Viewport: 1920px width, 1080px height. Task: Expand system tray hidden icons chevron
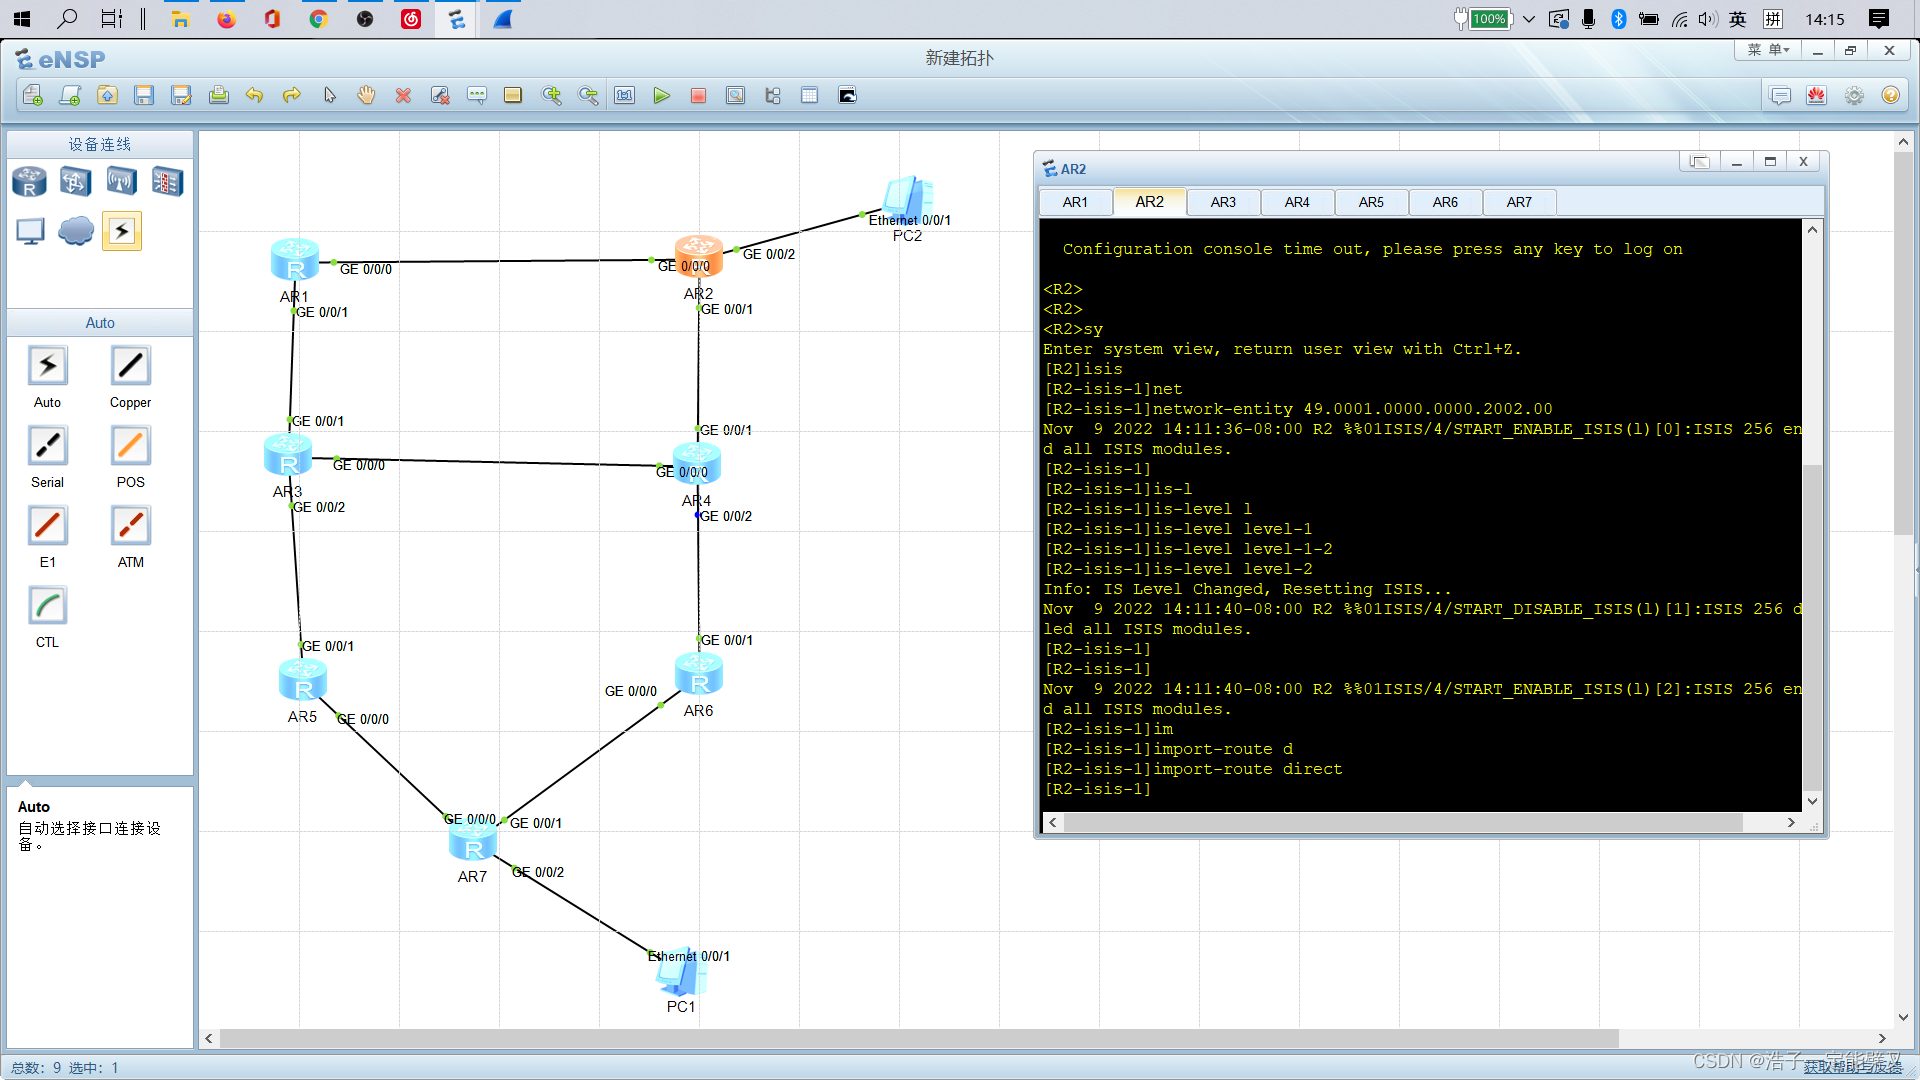coord(1529,19)
